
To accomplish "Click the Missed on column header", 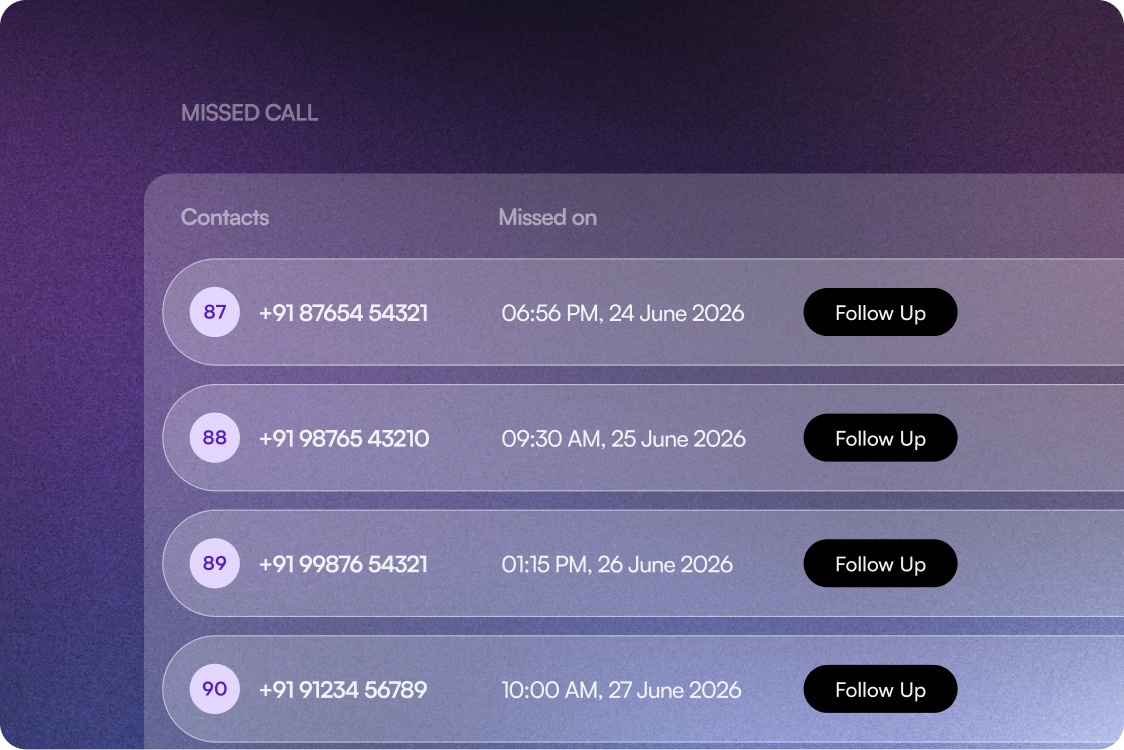I will point(547,217).
